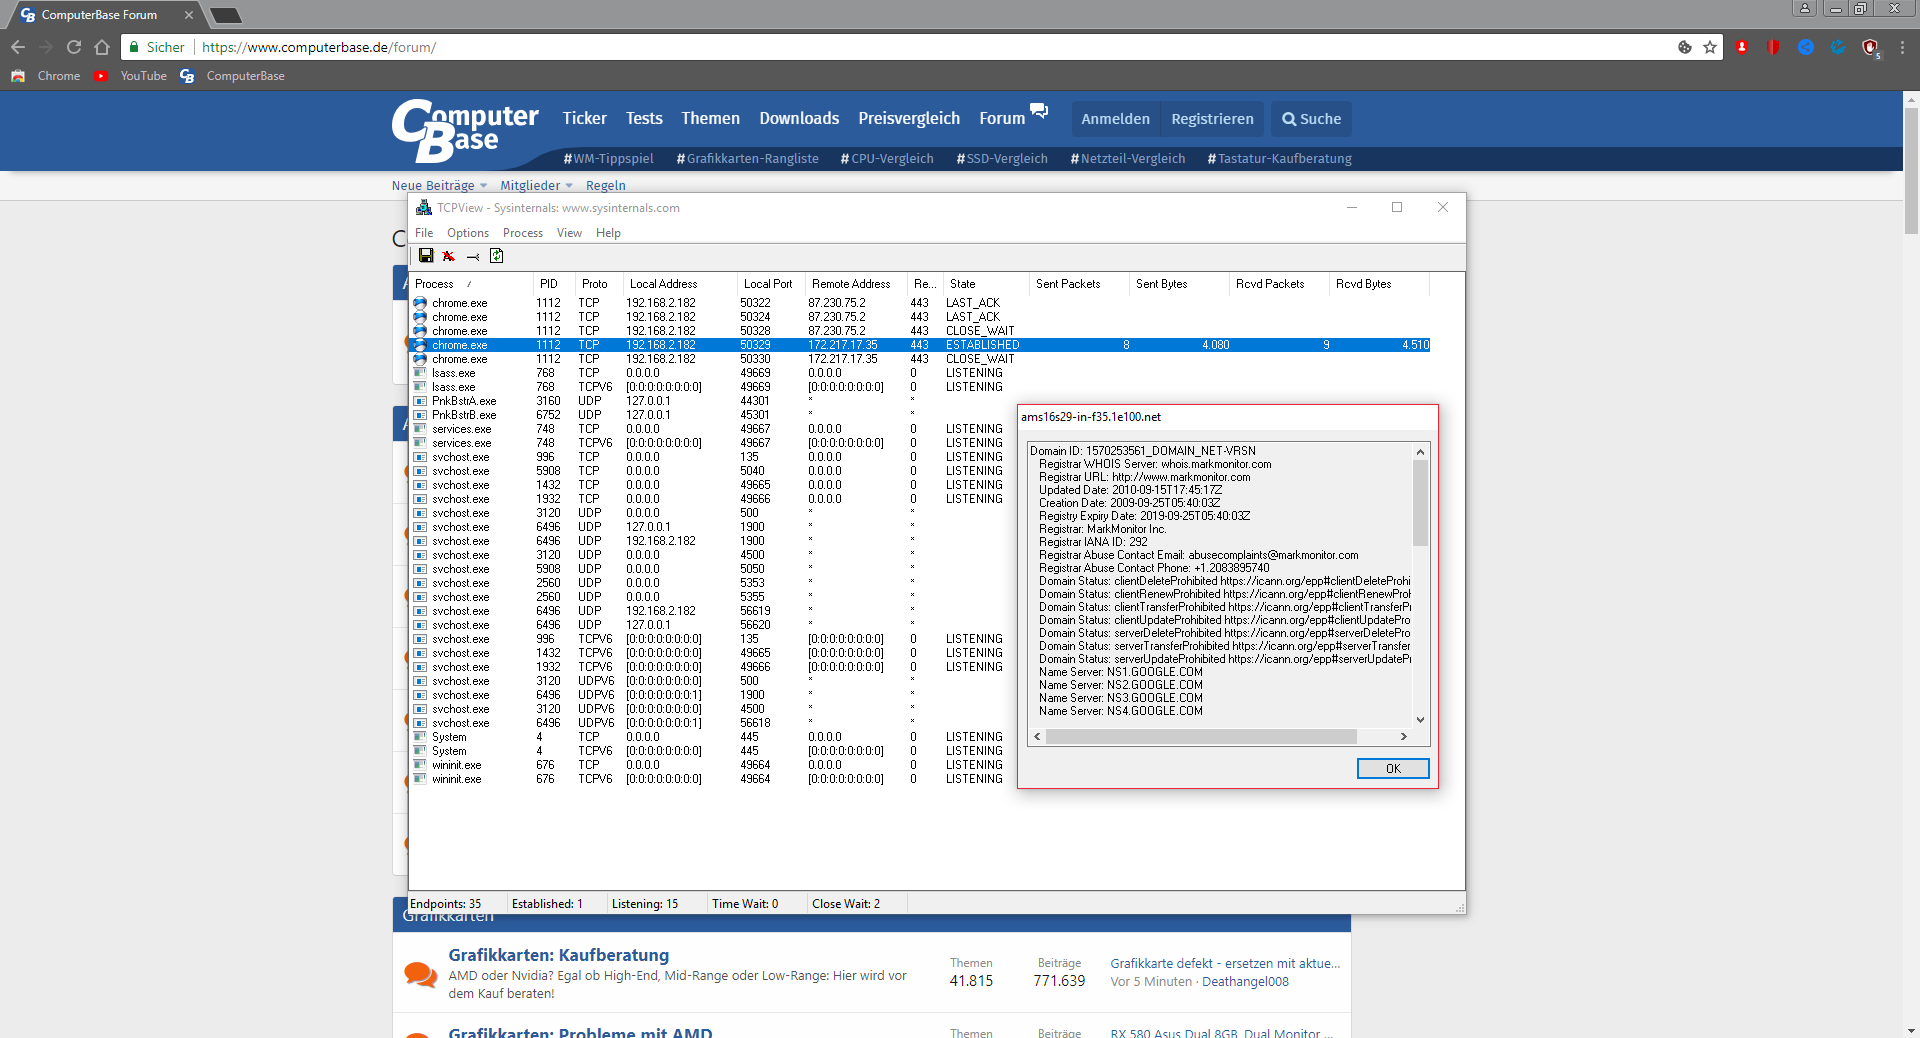This screenshot has width=1920, height=1038.
Task: Select the PnkBstrA.exe process row
Action: [920, 401]
